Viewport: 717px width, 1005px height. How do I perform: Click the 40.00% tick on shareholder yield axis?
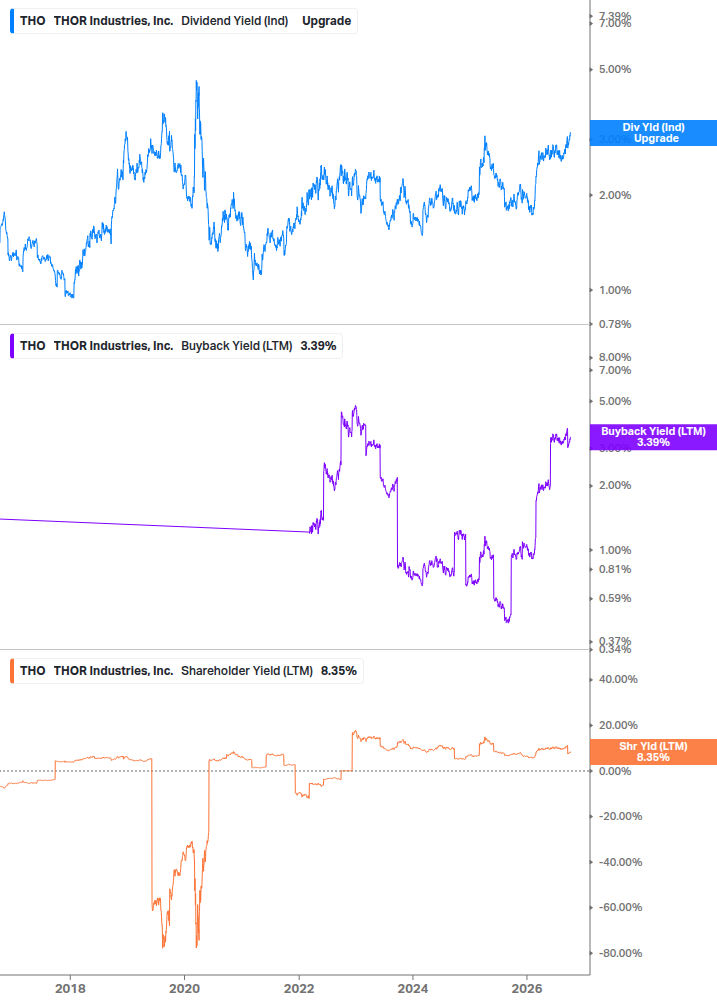(618, 679)
